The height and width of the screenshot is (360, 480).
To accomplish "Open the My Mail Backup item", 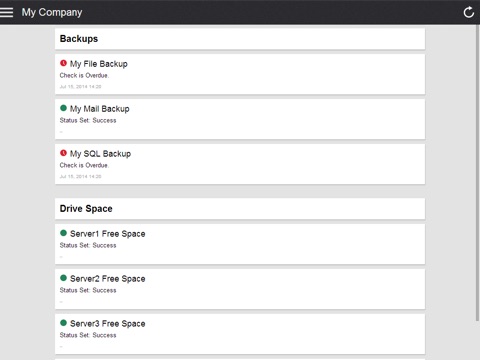I will [240, 119].
